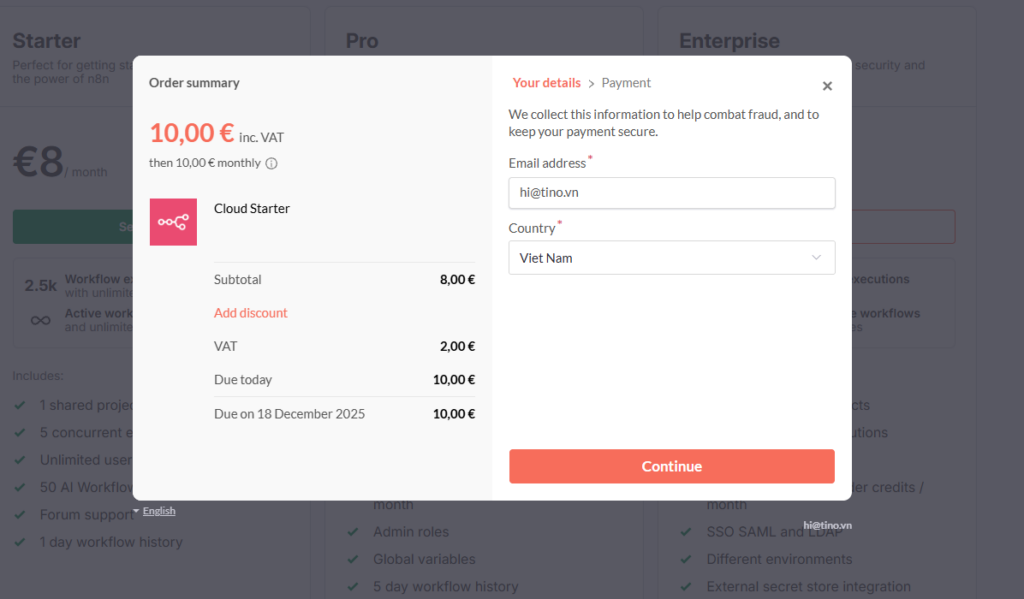Screen dimensions: 1024x599
Task: Click the Add discount link
Action: (x=250, y=313)
